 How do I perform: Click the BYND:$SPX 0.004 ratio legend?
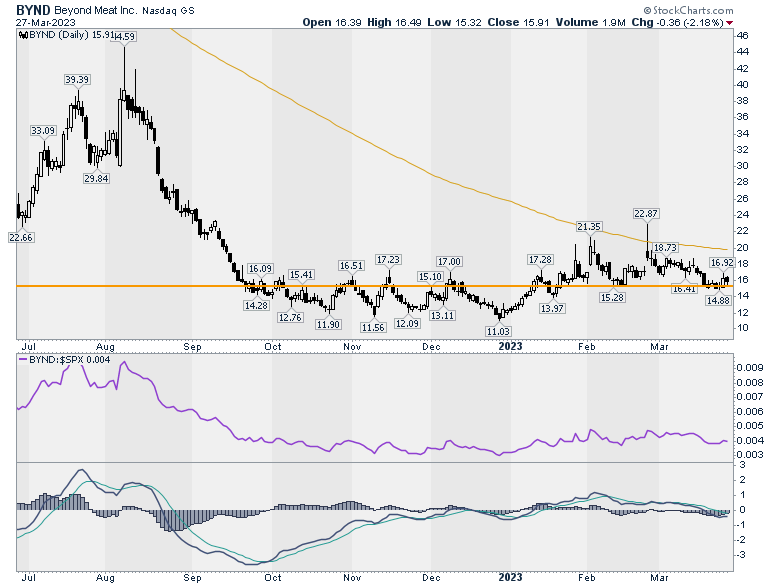pyautogui.click(x=65, y=360)
